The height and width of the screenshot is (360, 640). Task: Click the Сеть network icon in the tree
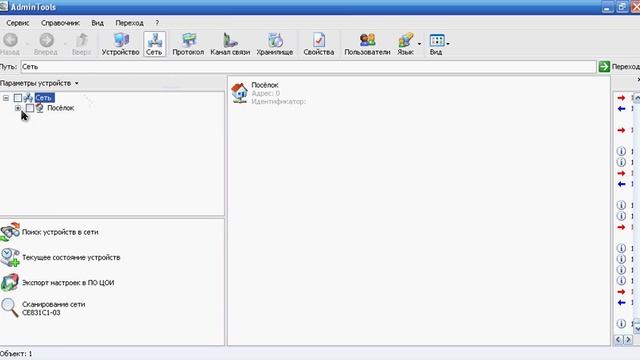pyautogui.click(x=28, y=98)
